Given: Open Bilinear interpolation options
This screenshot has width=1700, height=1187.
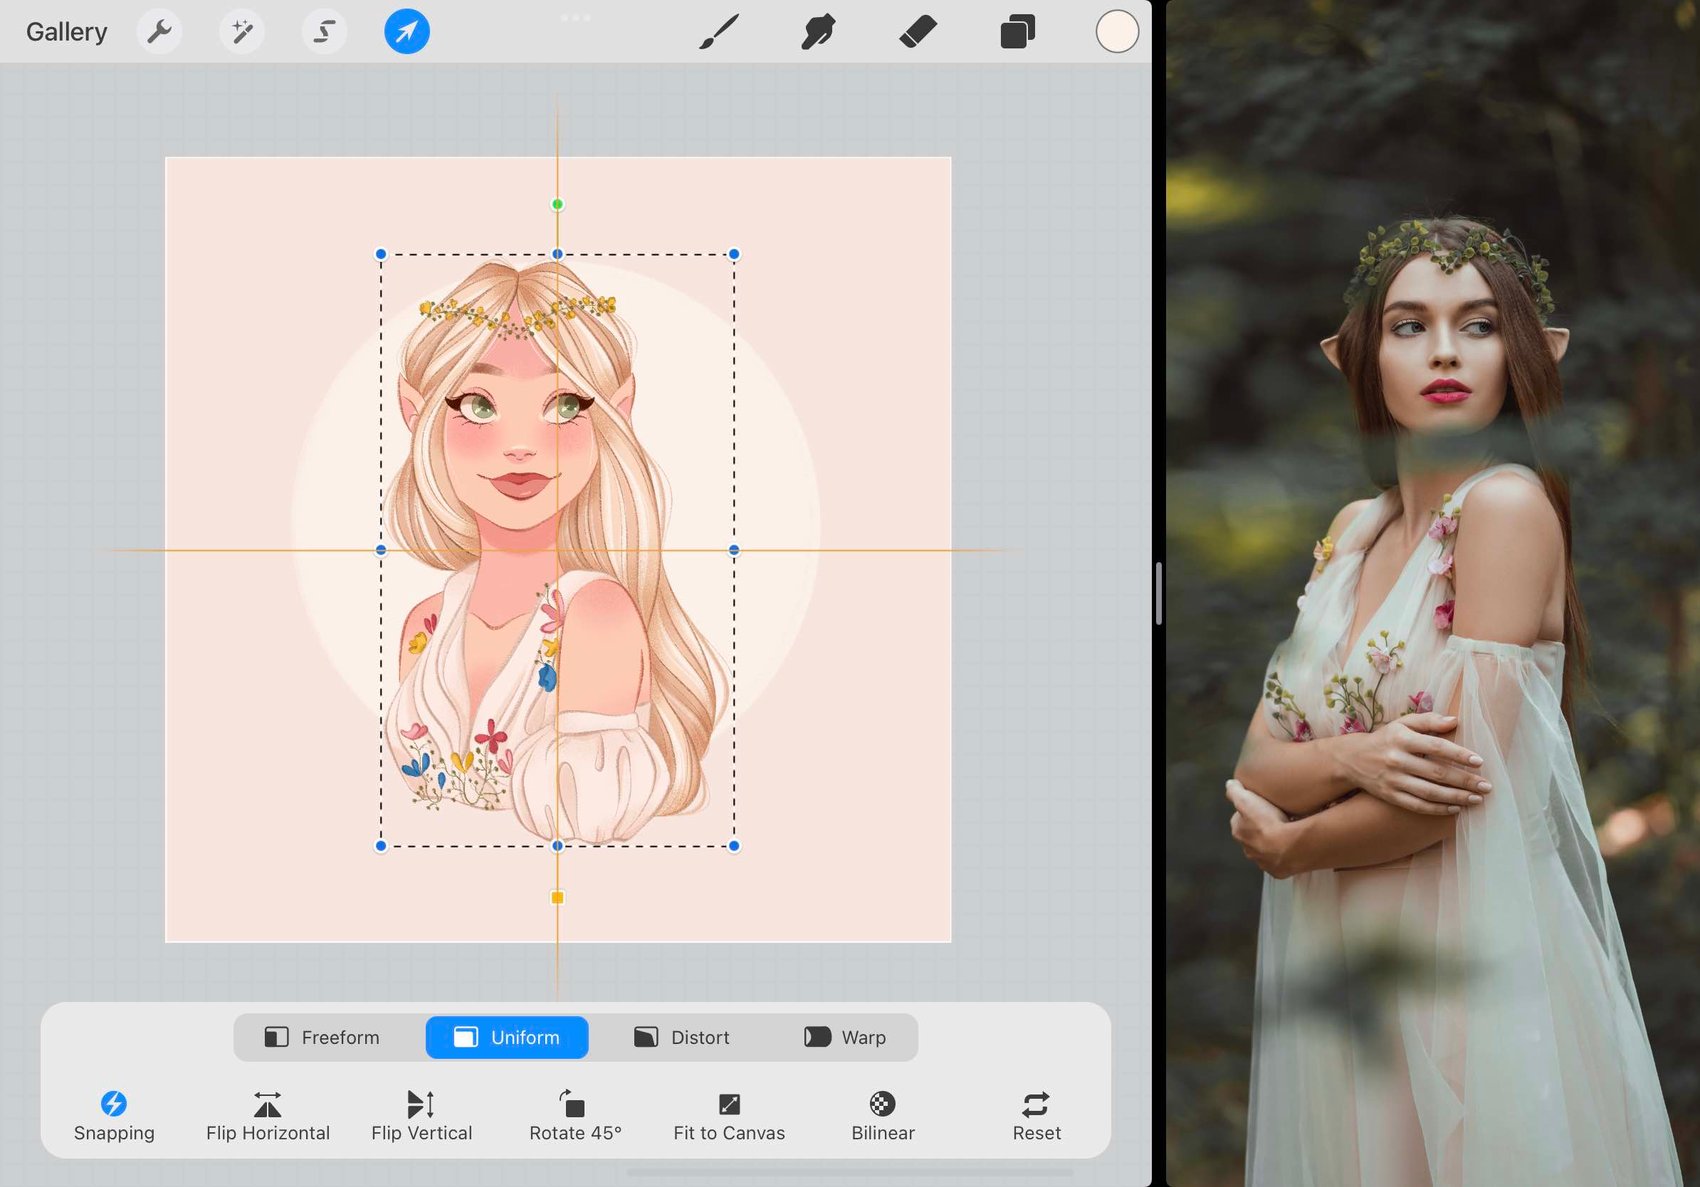Looking at the screenshot, I should coord(883,1116).
